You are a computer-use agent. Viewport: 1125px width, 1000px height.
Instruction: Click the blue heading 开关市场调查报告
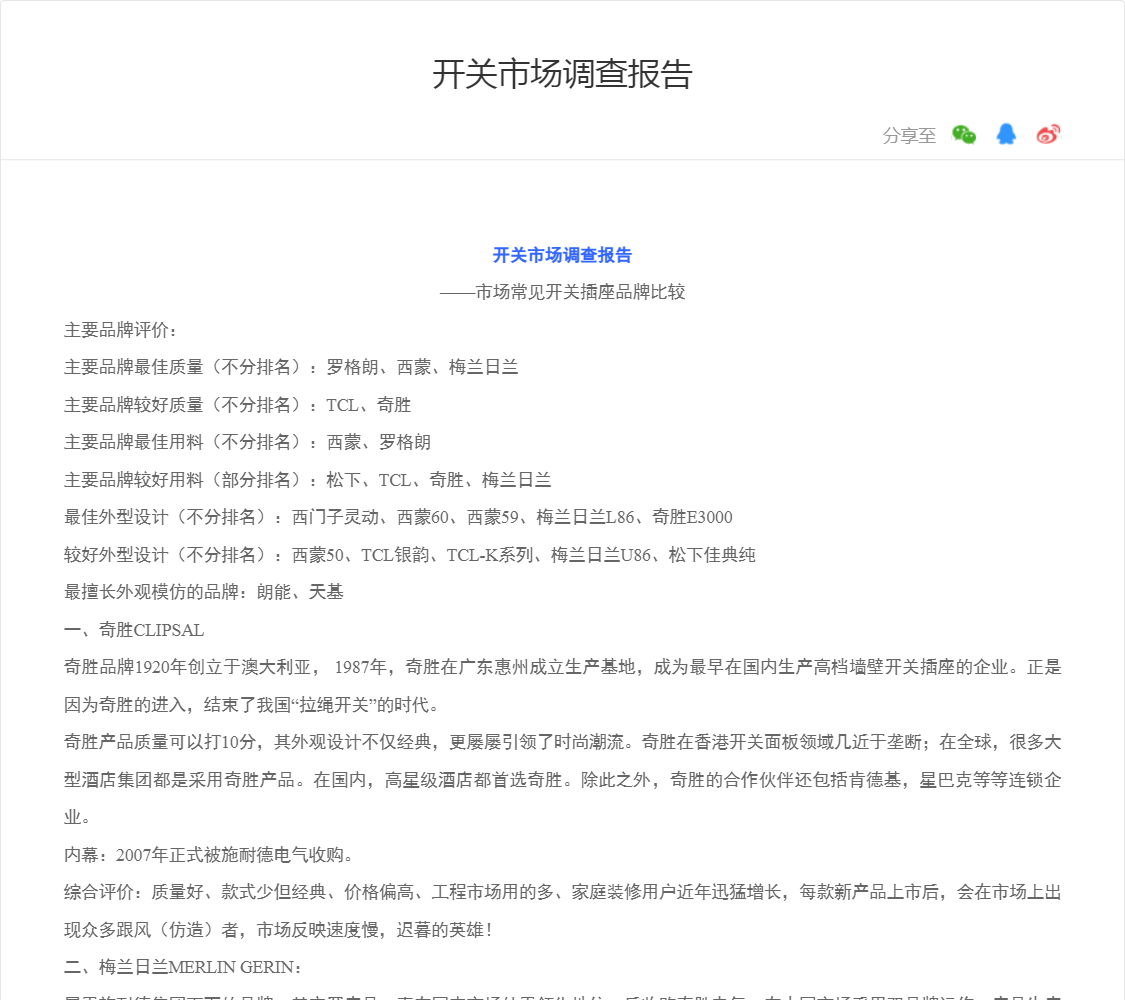562,255
